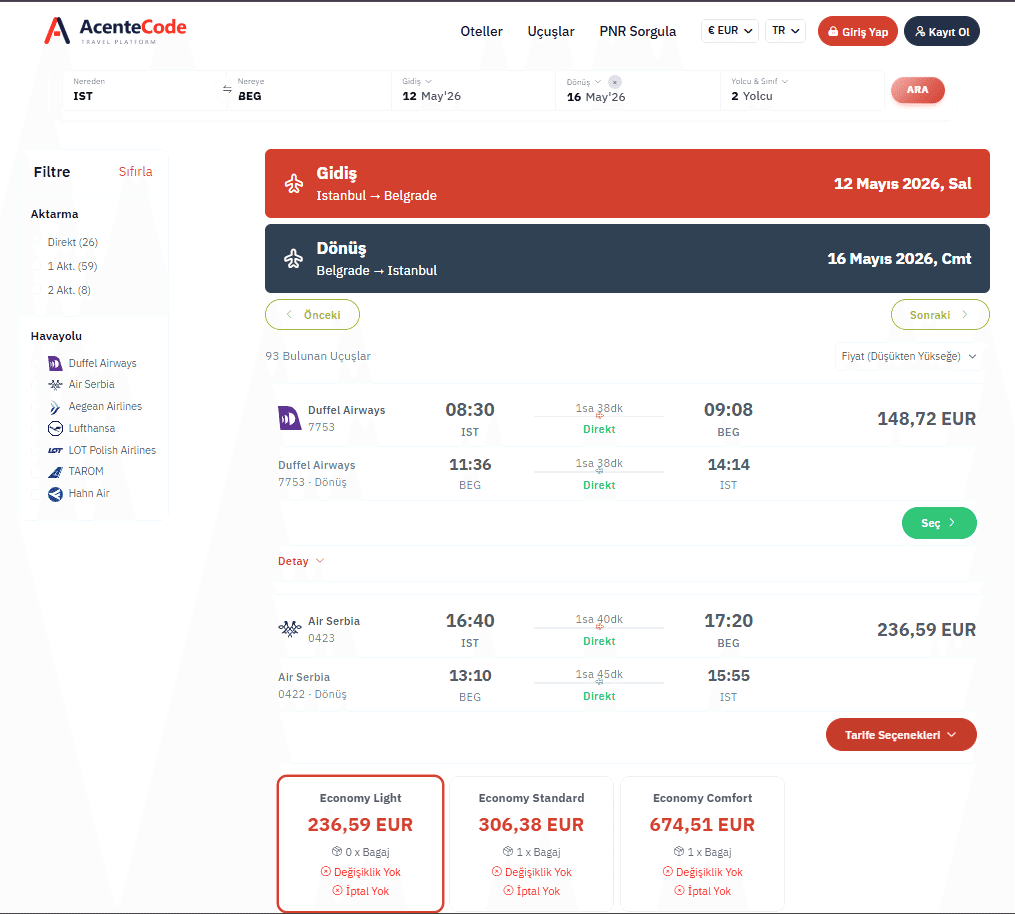The width and height of the screenshot is (1015, 914).
Task: Check the Direkt (26) filter
Action: point(37,242)
